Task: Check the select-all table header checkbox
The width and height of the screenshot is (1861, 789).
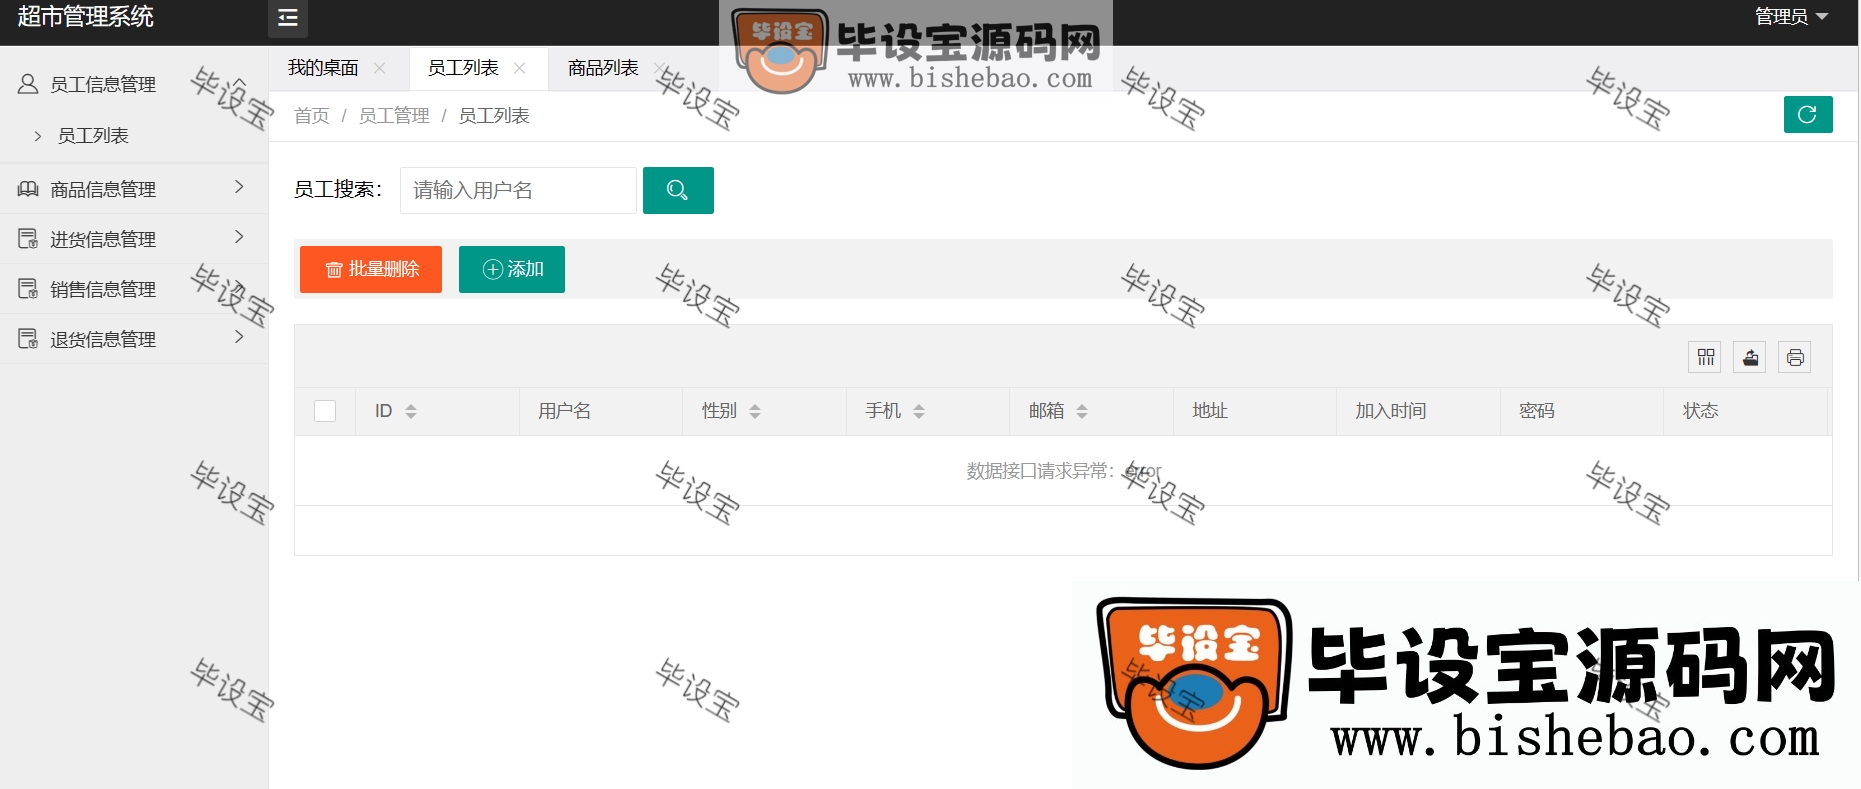Action: pos(325,411)
